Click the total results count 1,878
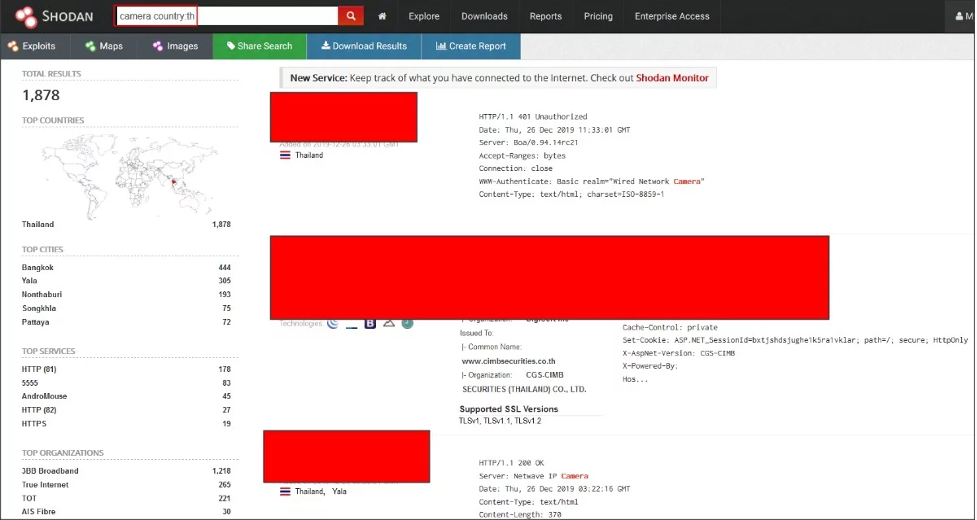 pos(41,95)
